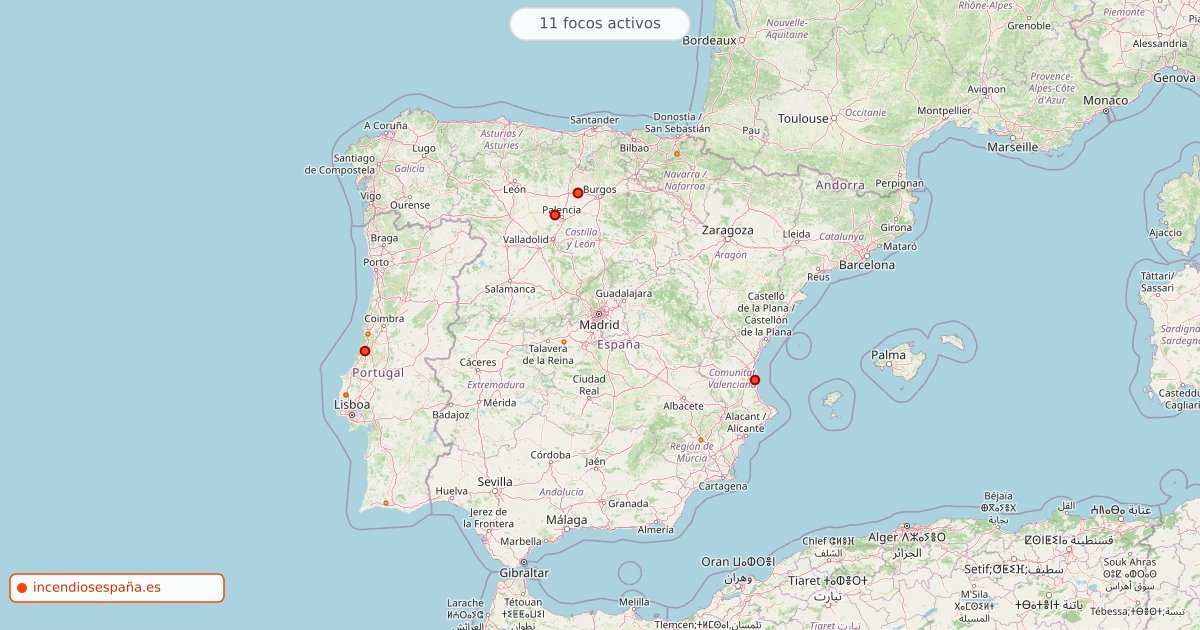The image size is (1200, 630).
Task: Click the Santander city label
Action: (x=594, y=120)
